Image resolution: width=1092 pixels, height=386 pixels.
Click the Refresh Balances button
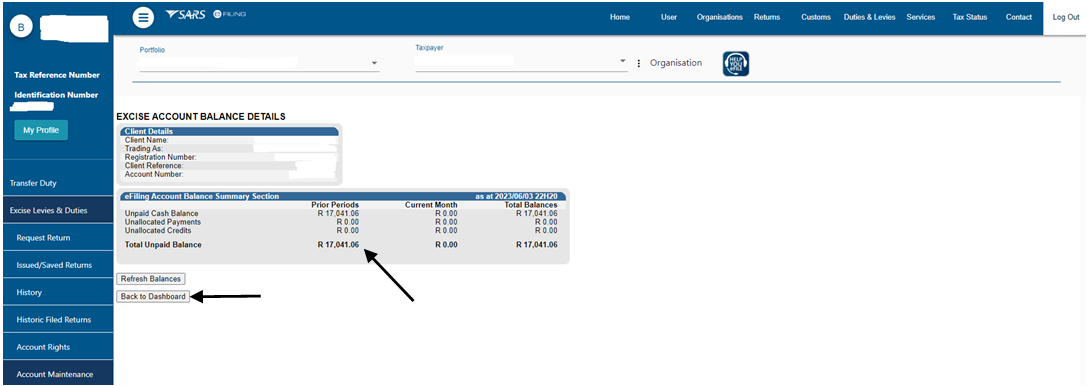tap(150, 279)
